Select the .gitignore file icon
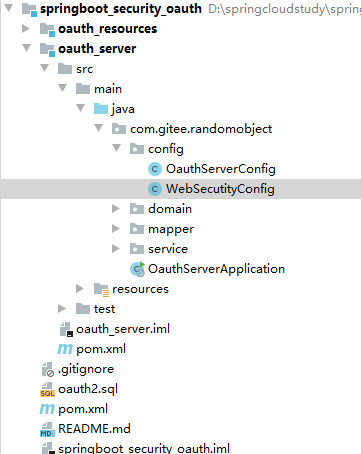Viewport: 362px width, 454px height. (48, 369)
